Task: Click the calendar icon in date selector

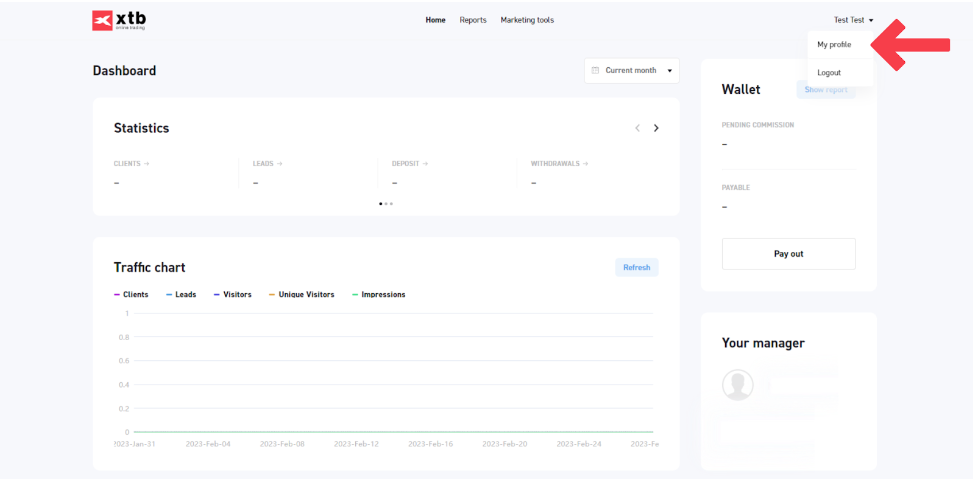Action: click(x=596, y=71)
